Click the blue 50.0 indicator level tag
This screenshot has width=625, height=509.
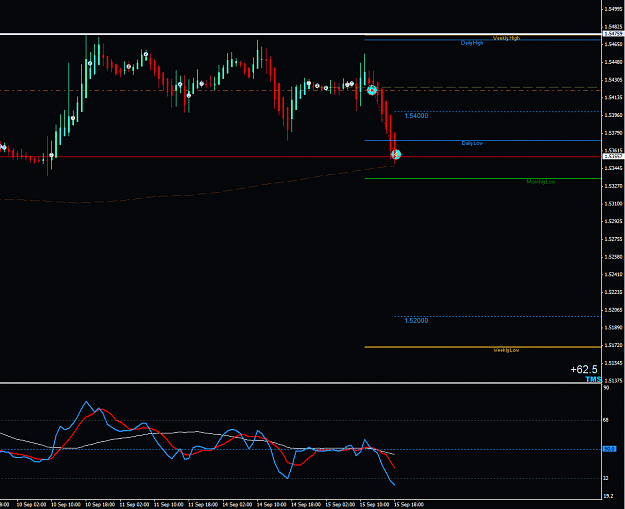point(609,449)
